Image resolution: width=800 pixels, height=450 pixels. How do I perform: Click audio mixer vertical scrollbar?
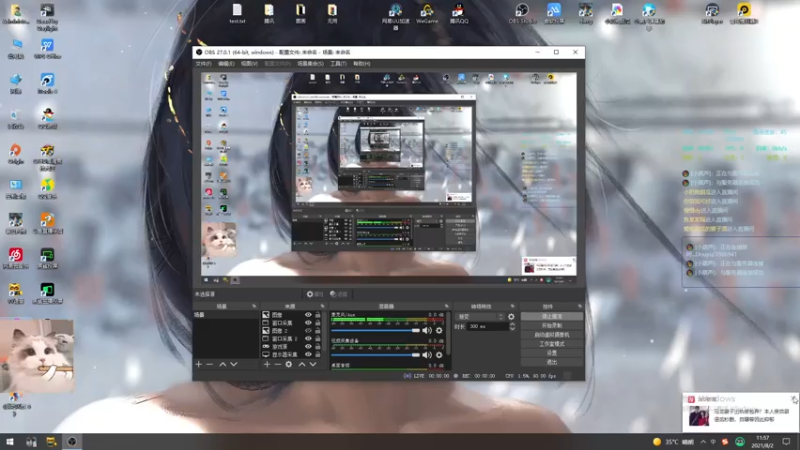tap(448, 334)
